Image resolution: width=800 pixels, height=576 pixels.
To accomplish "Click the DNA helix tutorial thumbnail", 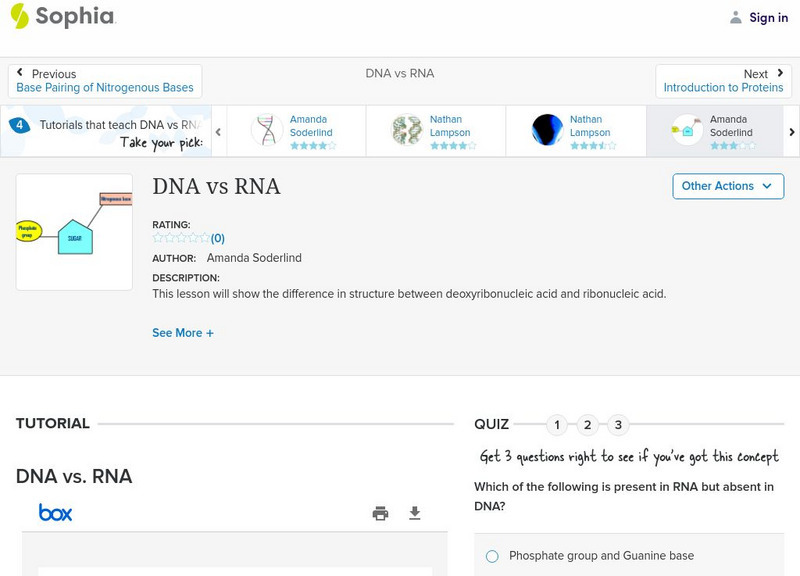I will pos(267,131).
